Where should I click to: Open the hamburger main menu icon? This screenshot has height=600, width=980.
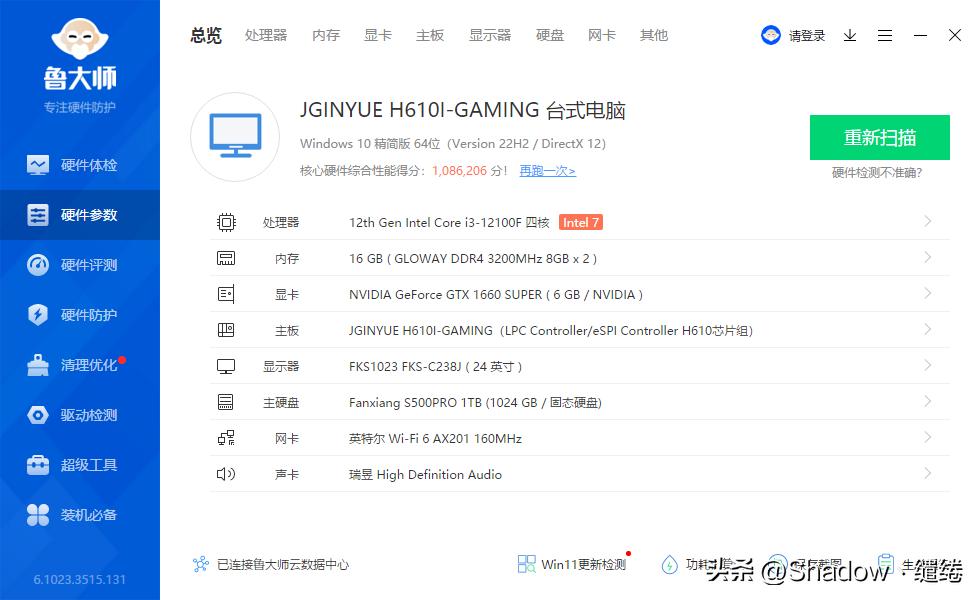pos(884,35)
